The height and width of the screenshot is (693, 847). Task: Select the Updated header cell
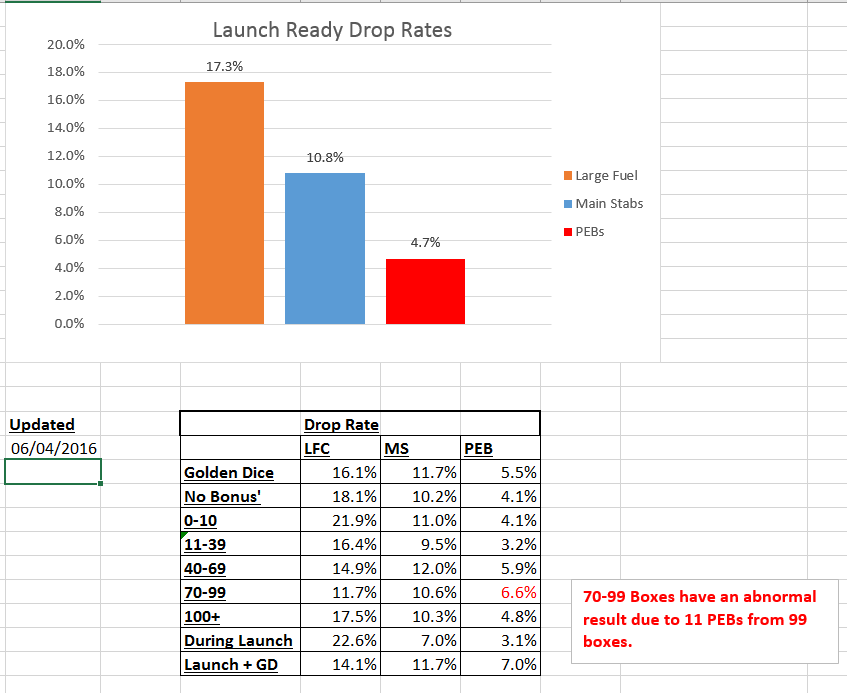[x=42, y=424]
